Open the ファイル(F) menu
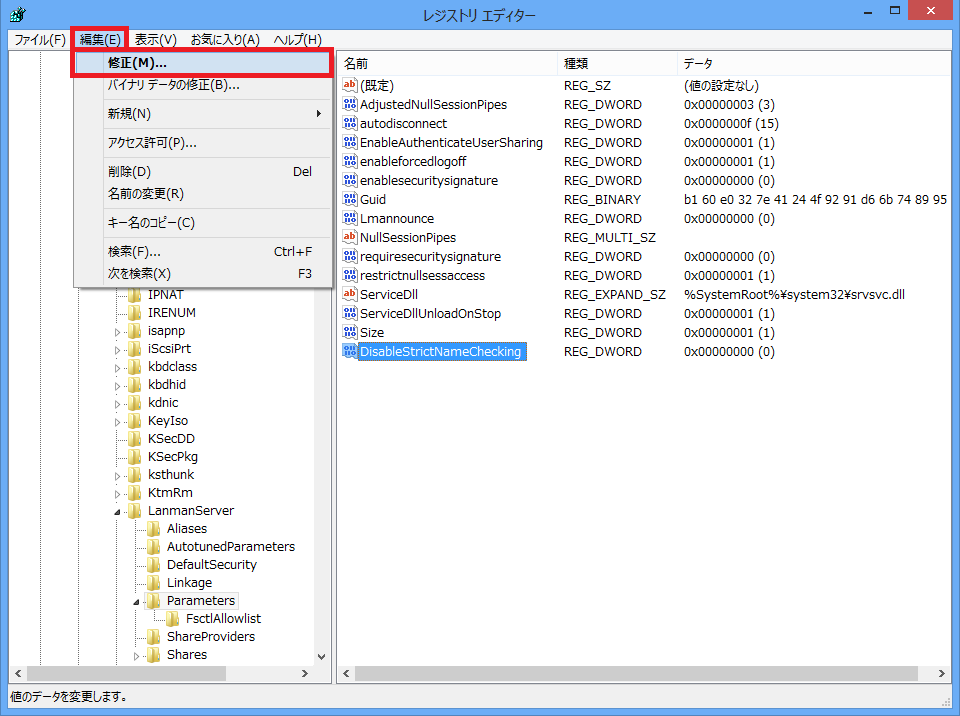Screen dimensions: 960x716 (x=40, y=39)
